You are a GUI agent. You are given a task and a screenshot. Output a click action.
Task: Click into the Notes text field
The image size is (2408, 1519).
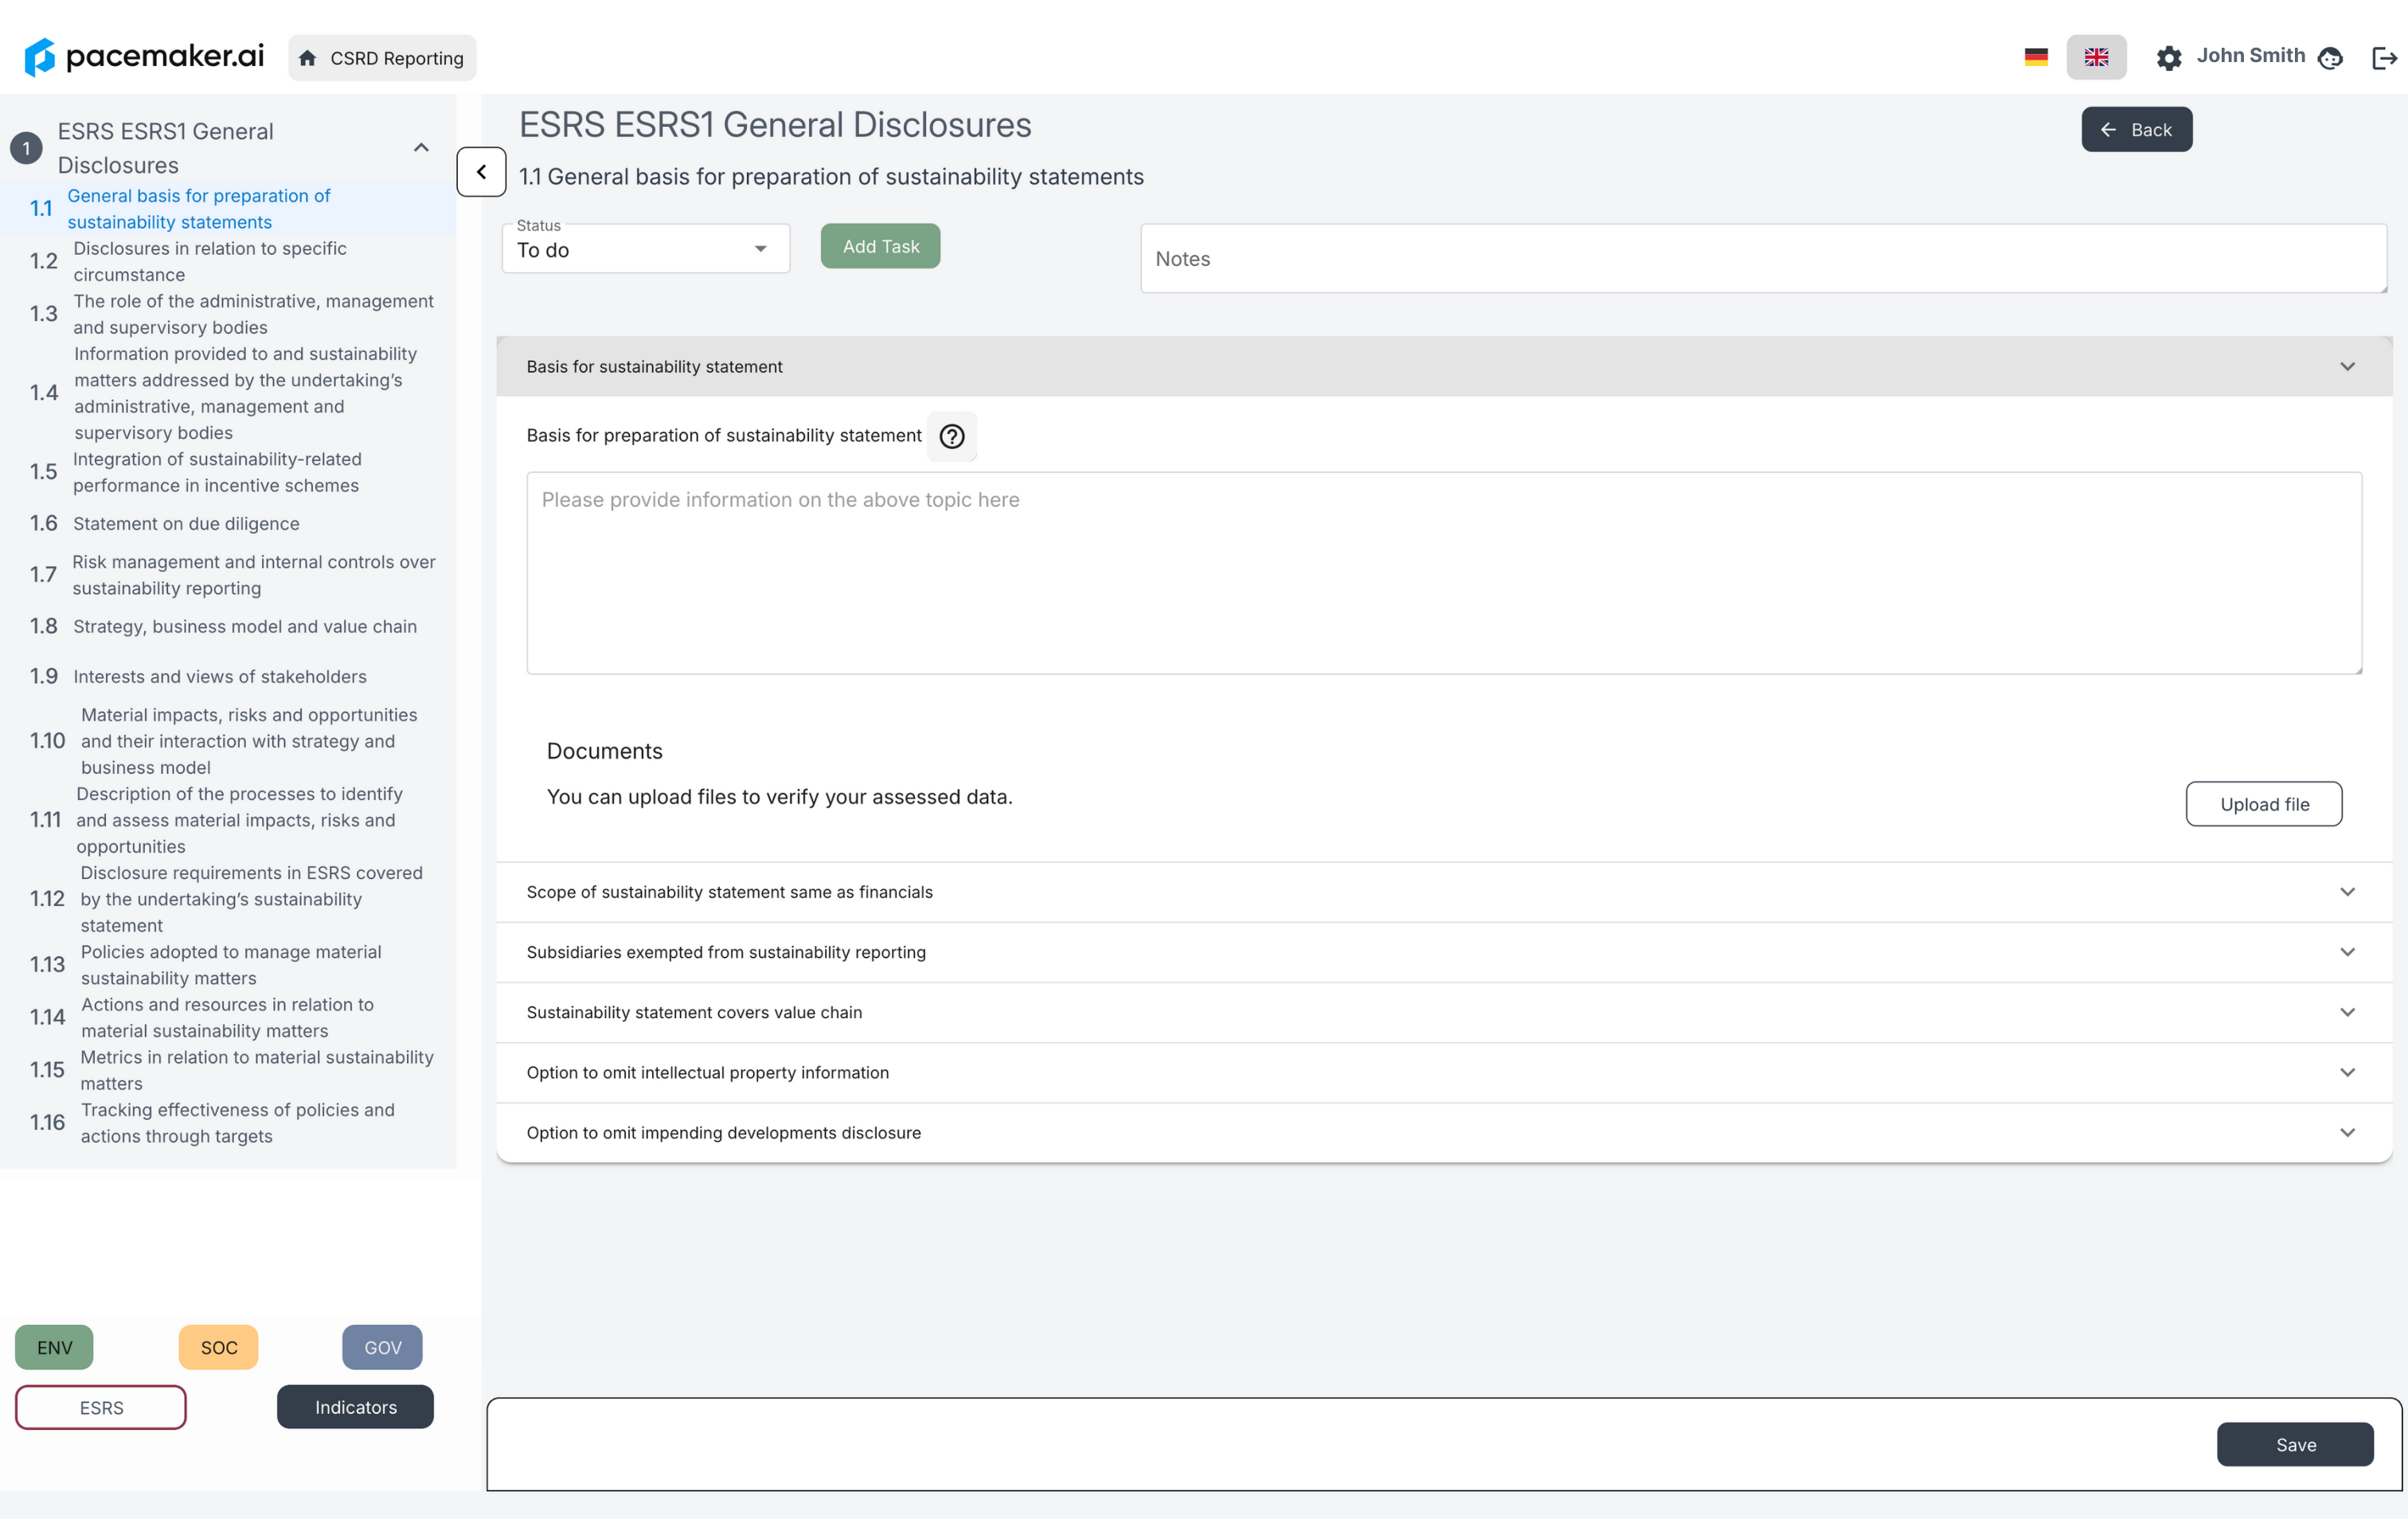pyautogui.click(x=1762, y=258)
